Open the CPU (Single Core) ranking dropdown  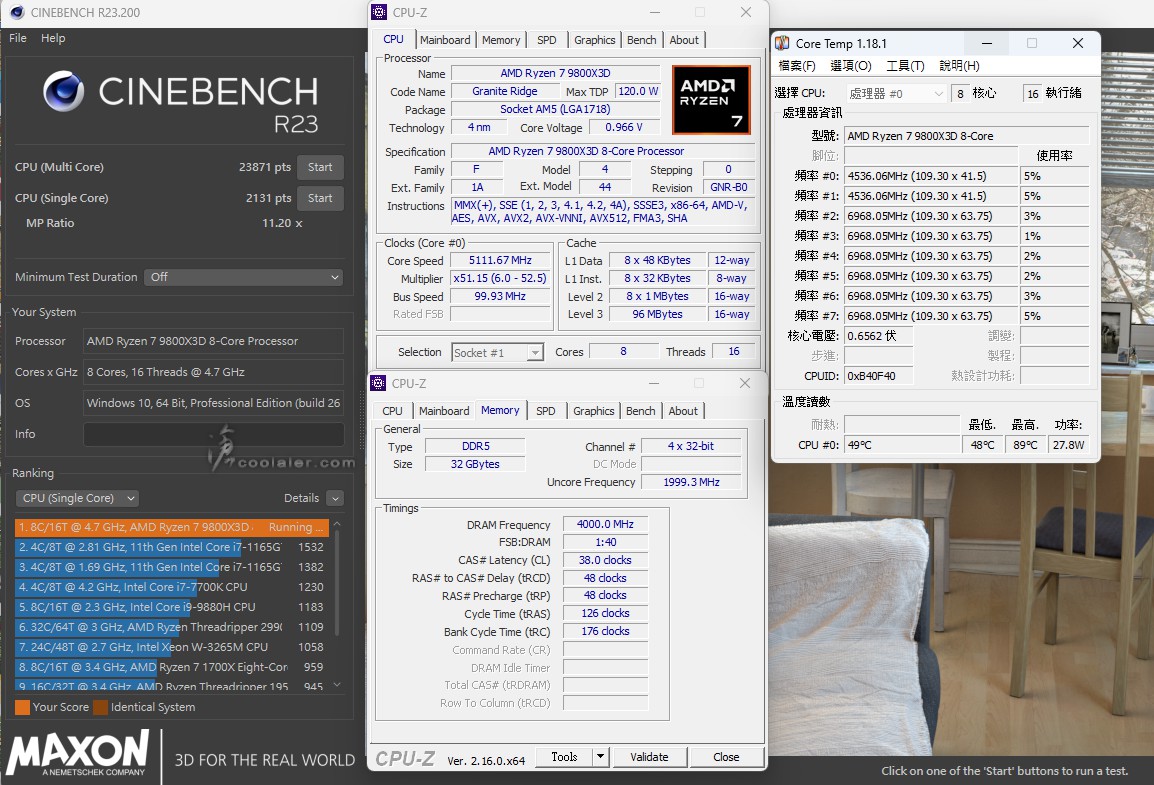(77, 498)
